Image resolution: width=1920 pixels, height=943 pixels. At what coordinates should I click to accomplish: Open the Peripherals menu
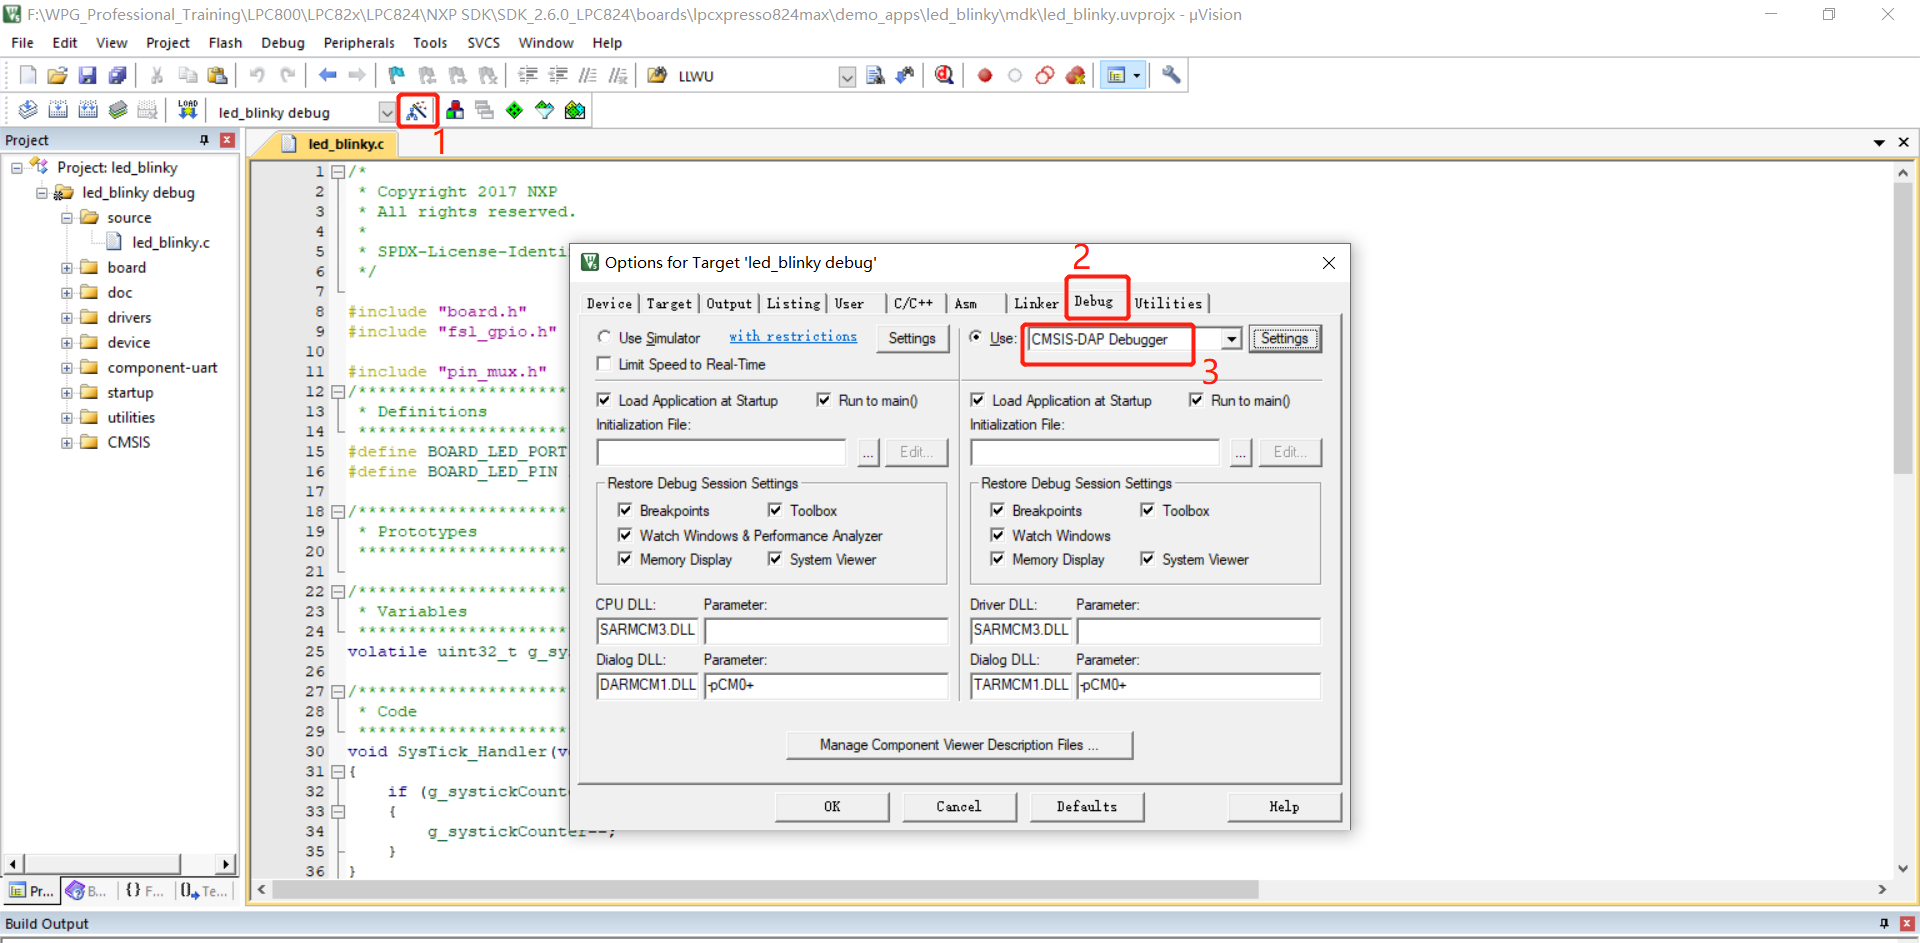point(358,43)
